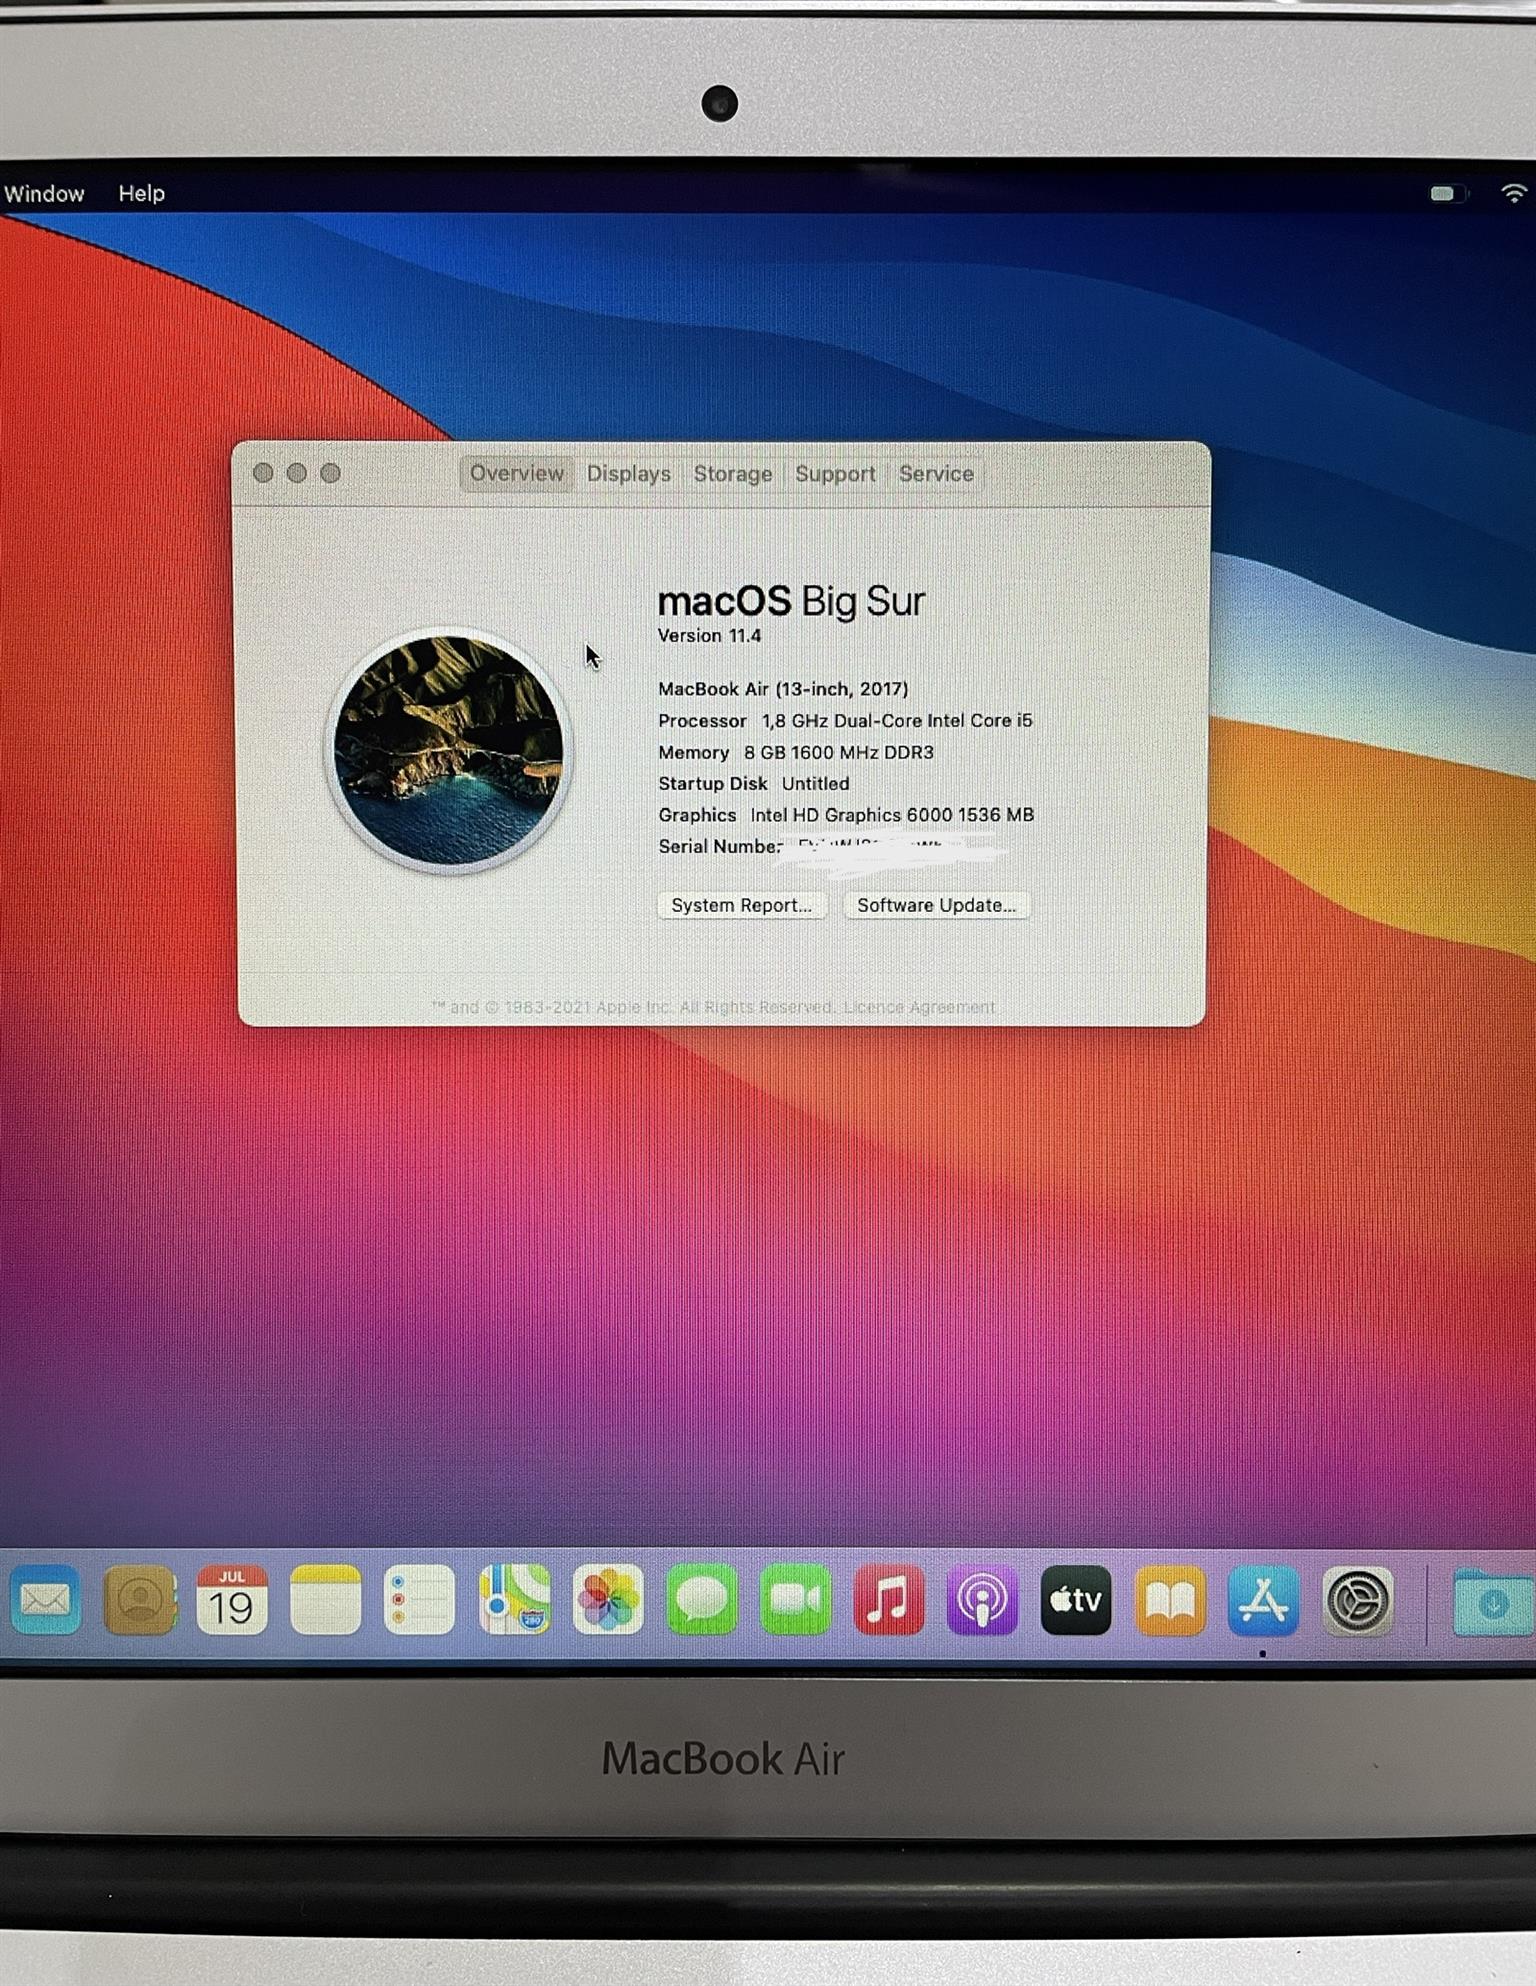
Task: Launch Reminders from the Dock
Action: coord(419,1600)
